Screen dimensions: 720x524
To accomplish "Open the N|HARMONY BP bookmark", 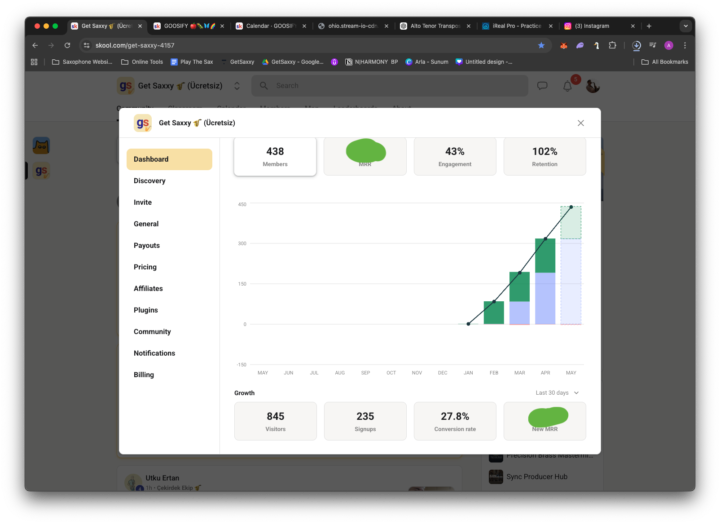I will (x=371, y=62).
